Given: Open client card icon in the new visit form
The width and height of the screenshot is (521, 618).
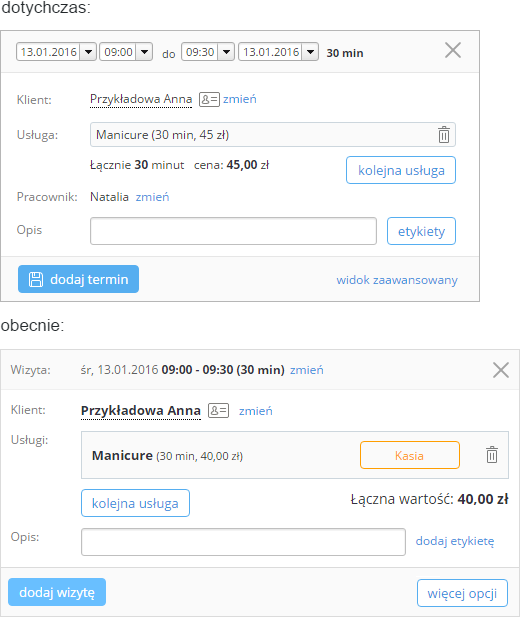Looking at the screenshot, I should pos(218,410).
